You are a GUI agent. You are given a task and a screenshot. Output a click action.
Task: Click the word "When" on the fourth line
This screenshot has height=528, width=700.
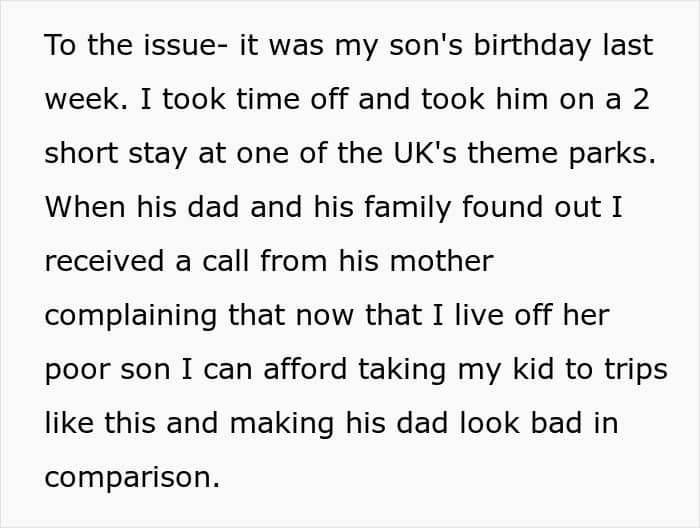point(85,207)
